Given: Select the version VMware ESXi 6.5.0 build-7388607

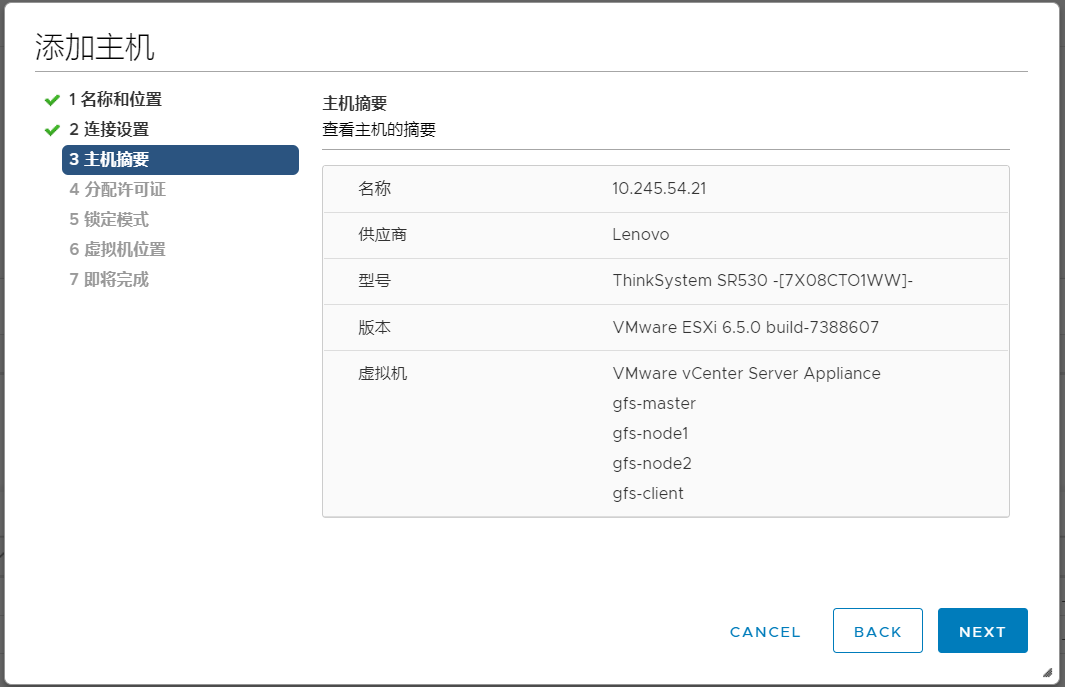Looking at the screenshot, I should click(x=745, y=328).
